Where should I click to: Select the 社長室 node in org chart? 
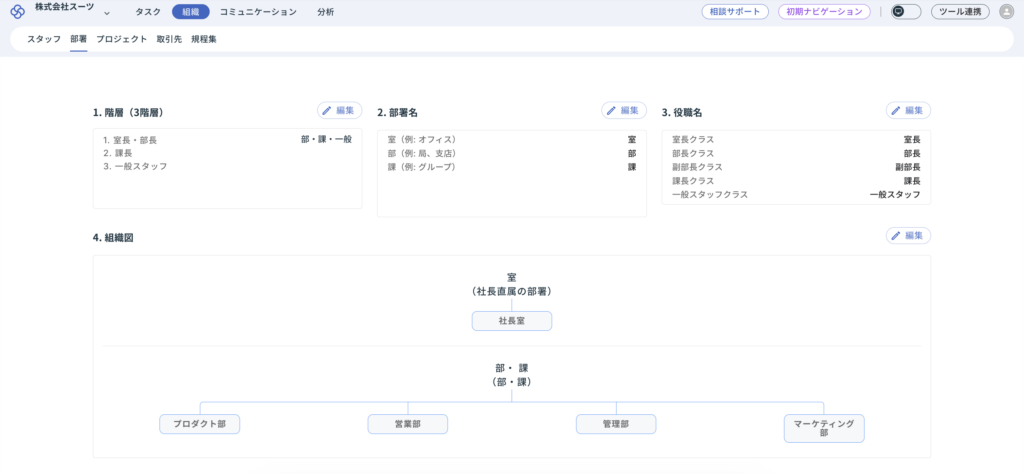pos(512,321)
